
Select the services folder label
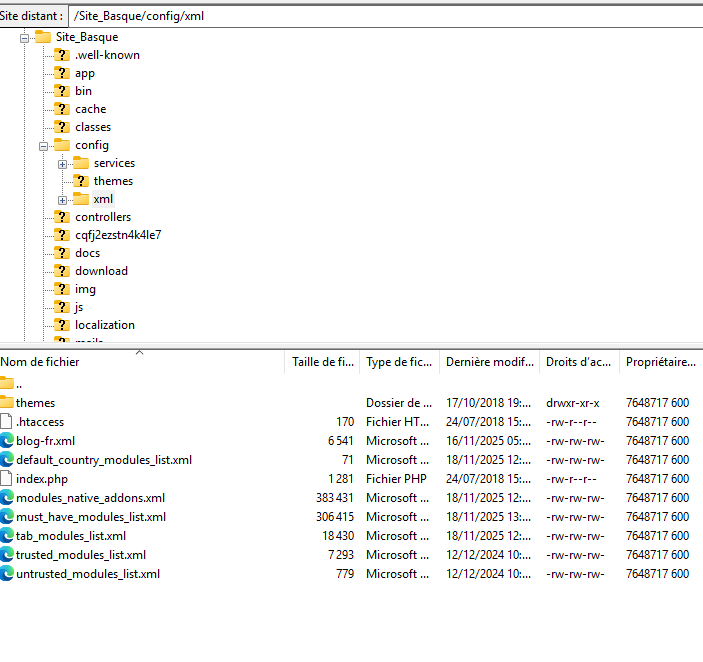point(114,163)
